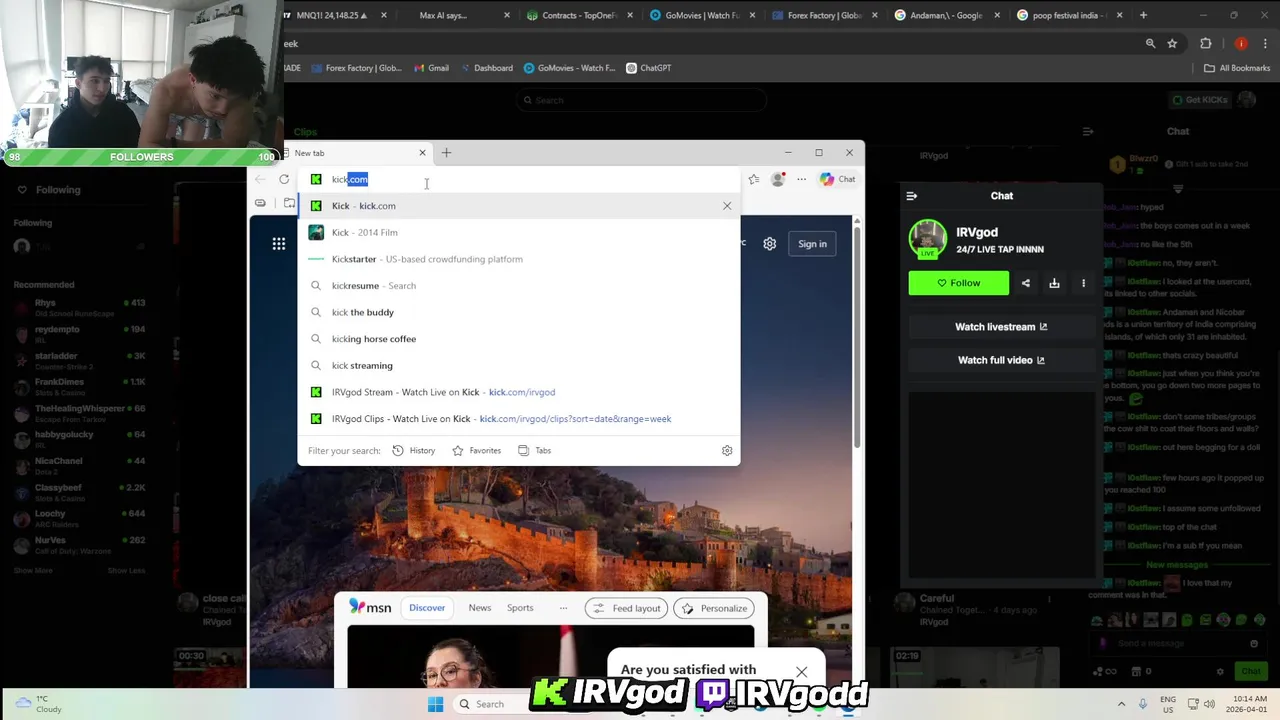The width and height of the screenshot is (1280, 720).
Task: Open Gmail bookmark in Chrome
Action: point(431,68)
